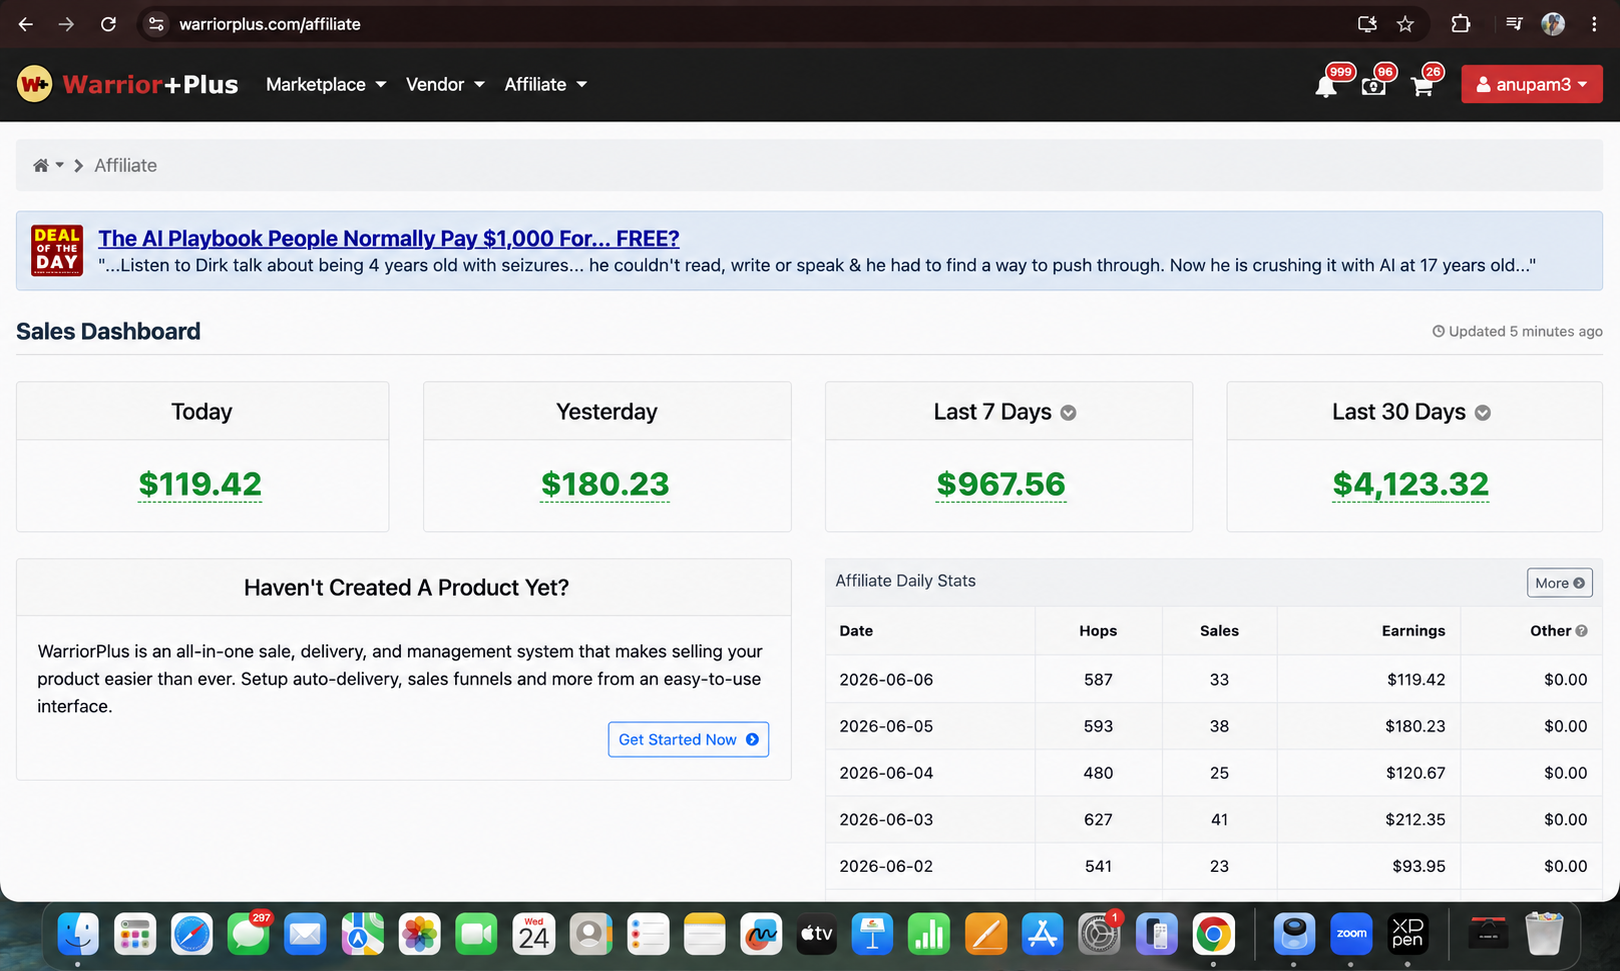Click the Deal of the Day badge
The image size is (1620, 971).
[x=57, y=250]
